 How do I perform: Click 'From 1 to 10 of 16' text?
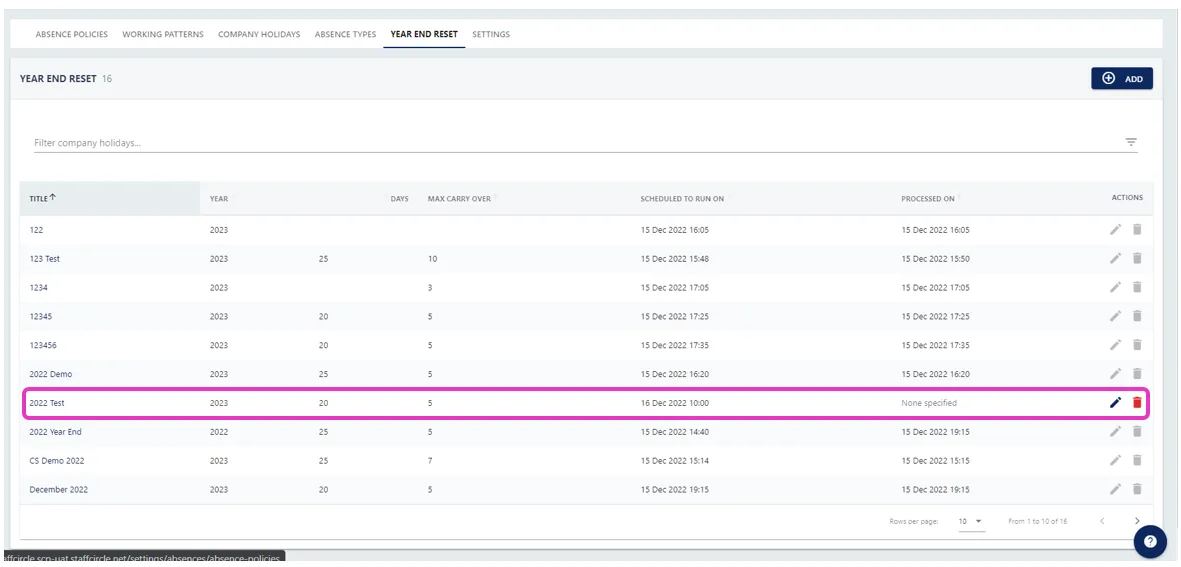click(1037, 521)
